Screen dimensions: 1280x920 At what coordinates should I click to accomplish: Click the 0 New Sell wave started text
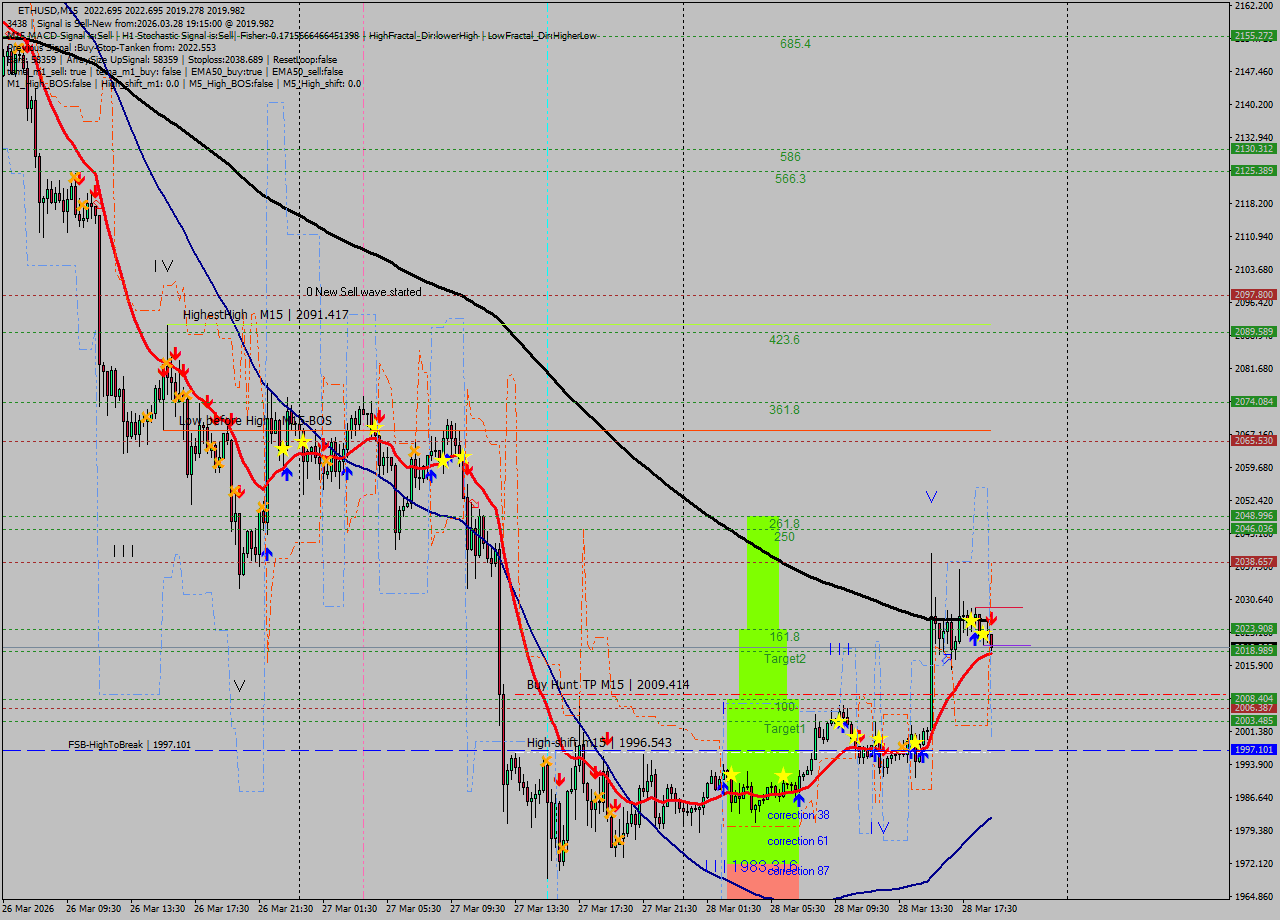coord(362,293)
